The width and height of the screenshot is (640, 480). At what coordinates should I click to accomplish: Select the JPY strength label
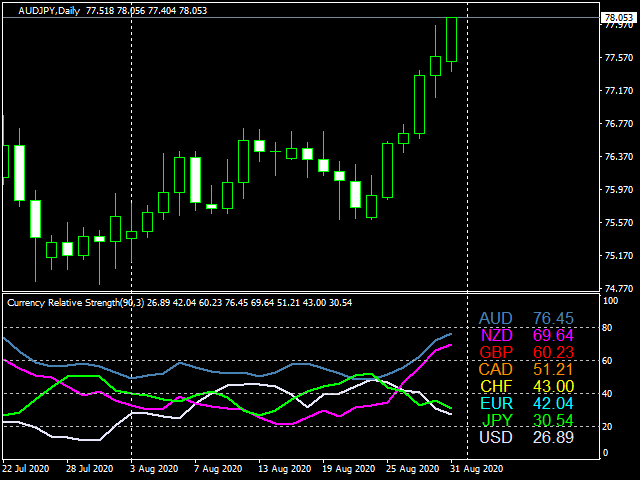click(x=497, y=420)
